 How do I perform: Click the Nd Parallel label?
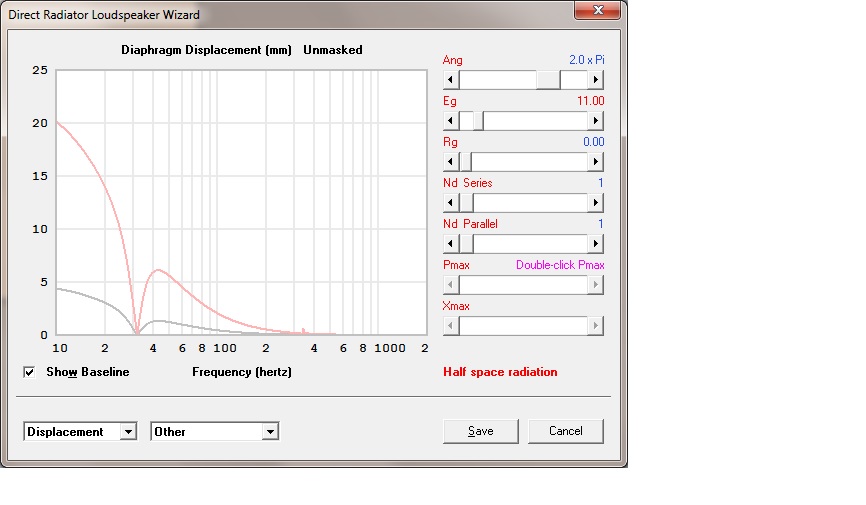(470, 224)
